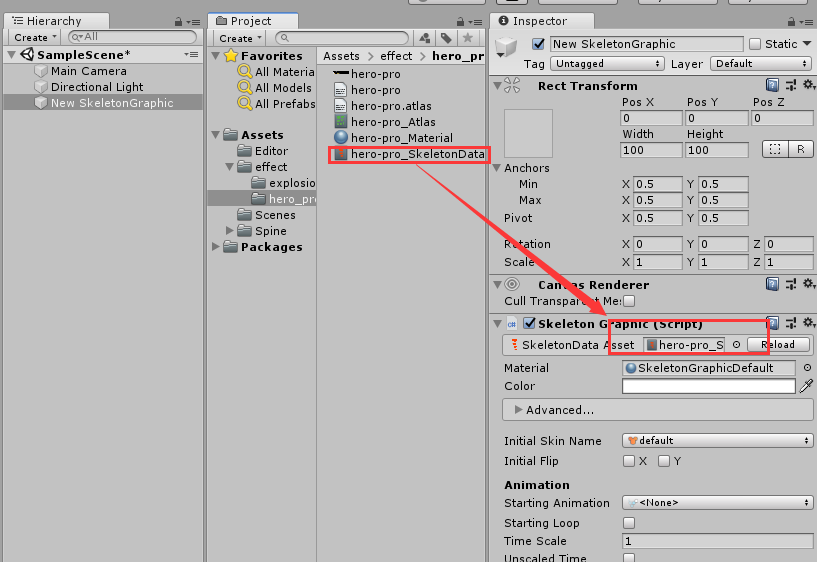Toggle Cull Transparent Mesh checkbox

629,301
